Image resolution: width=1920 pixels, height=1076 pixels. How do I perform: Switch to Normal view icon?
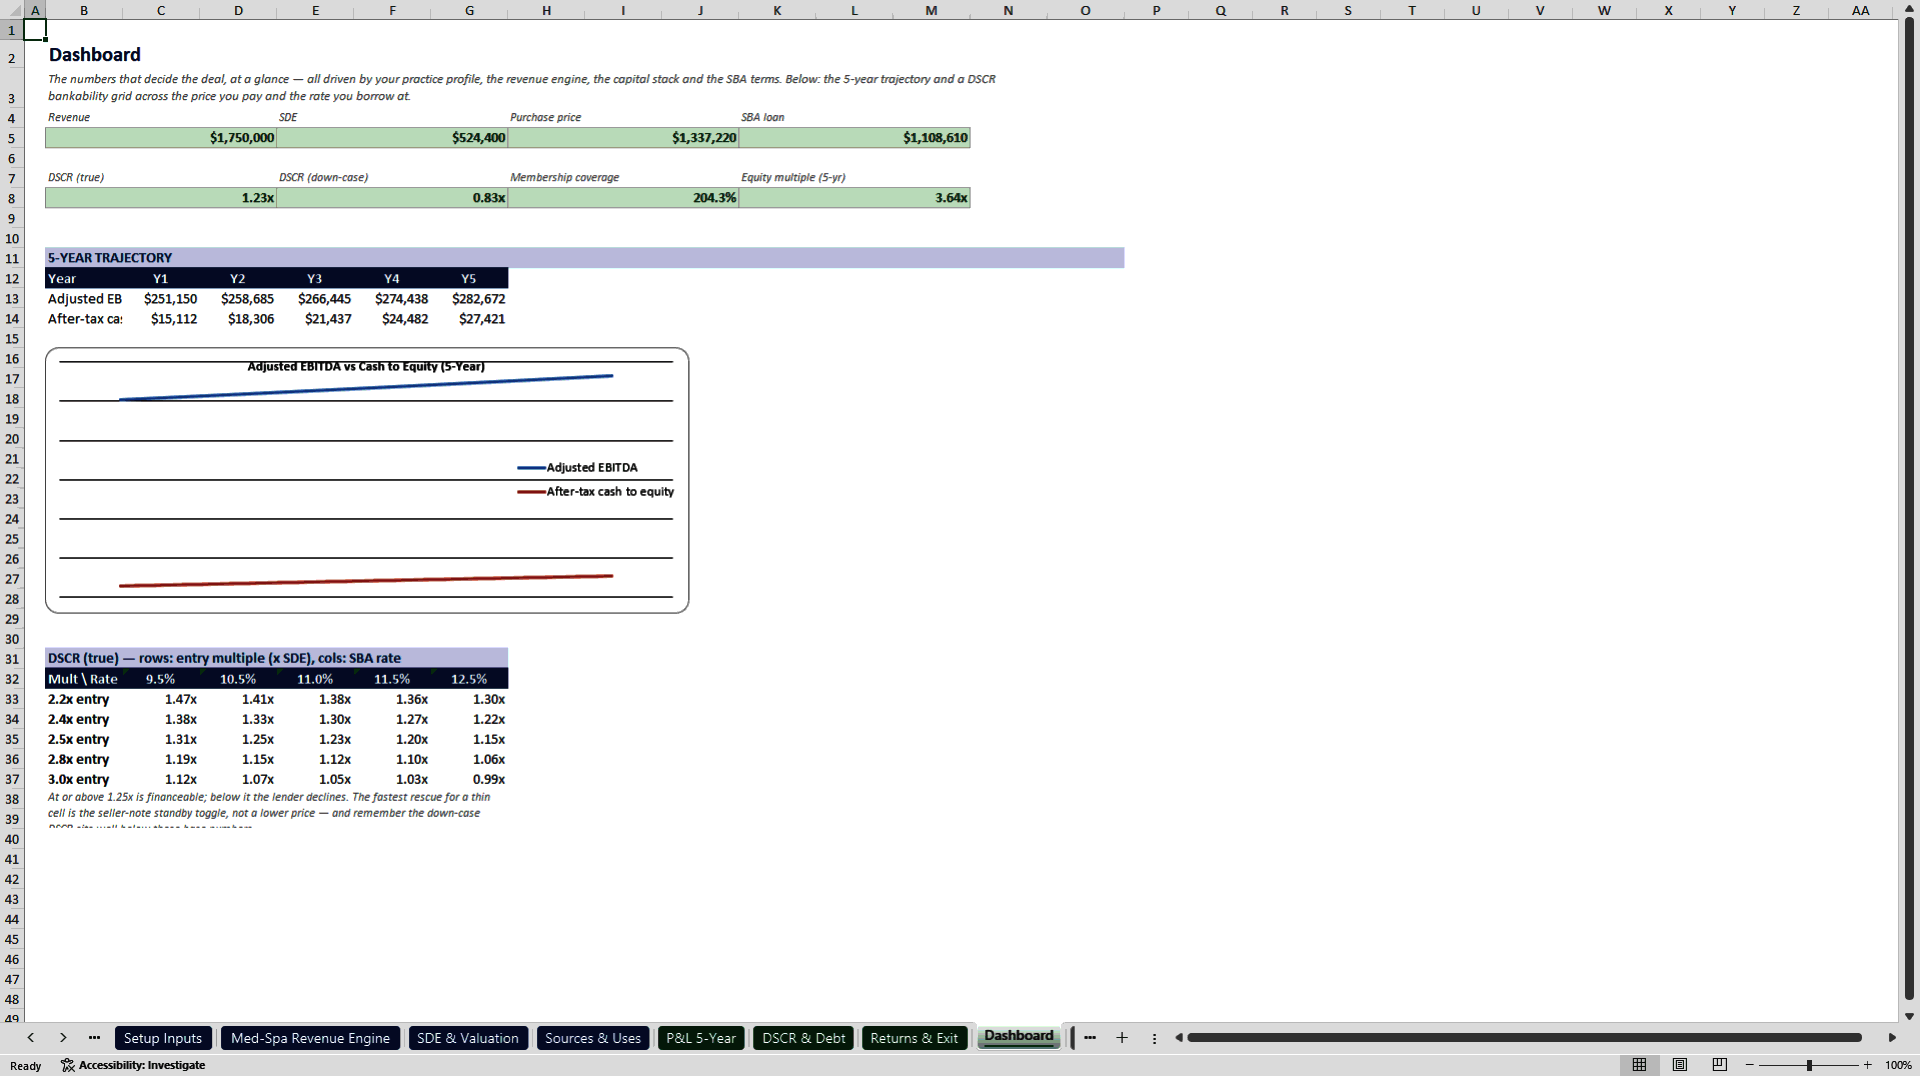click(x=1639, y=1065)
